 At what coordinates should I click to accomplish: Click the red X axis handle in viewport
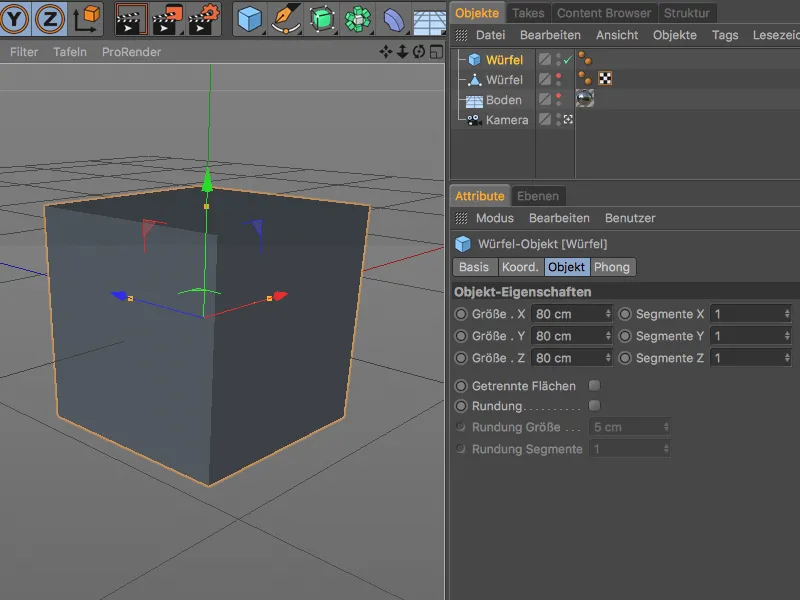click(281, 296)
